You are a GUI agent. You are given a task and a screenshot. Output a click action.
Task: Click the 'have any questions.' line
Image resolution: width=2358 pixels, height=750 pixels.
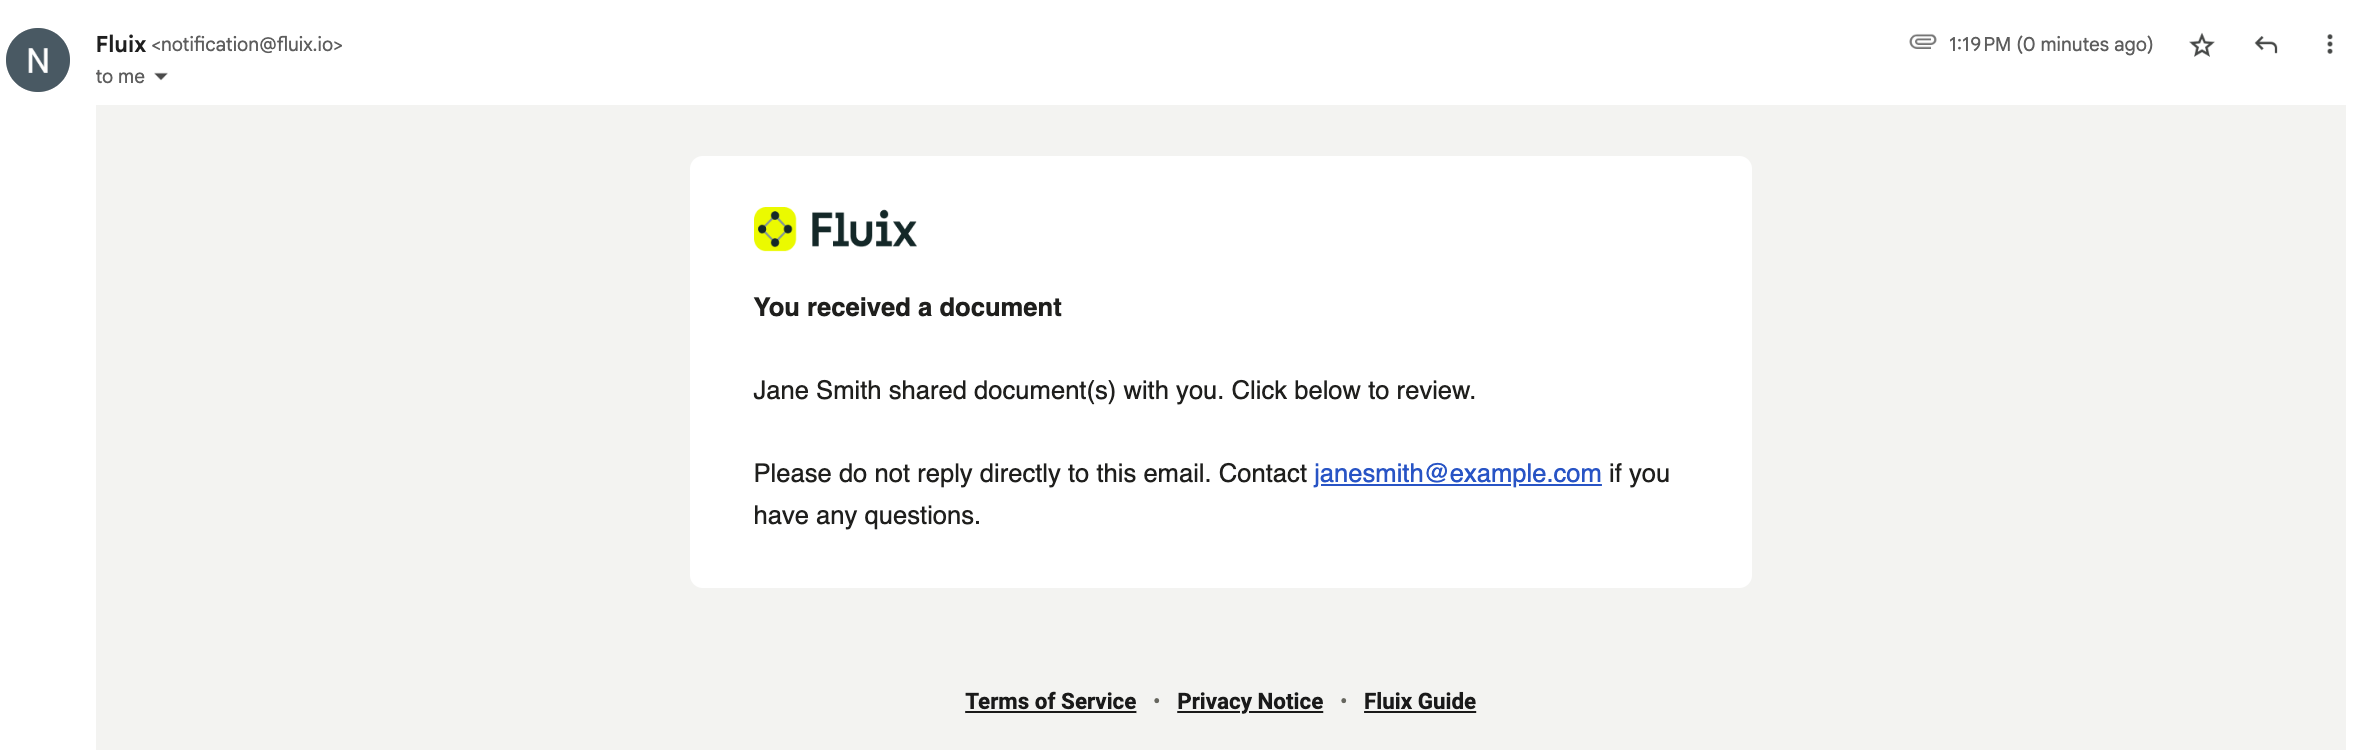pos(867,515)
